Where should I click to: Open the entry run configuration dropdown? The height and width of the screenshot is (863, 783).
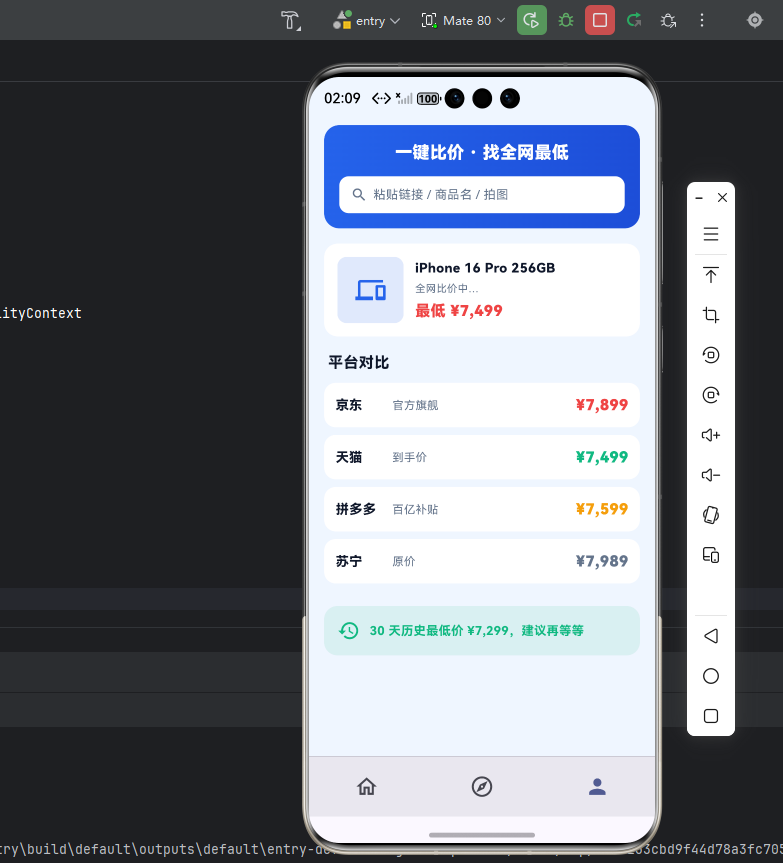(x=366, y=21)
